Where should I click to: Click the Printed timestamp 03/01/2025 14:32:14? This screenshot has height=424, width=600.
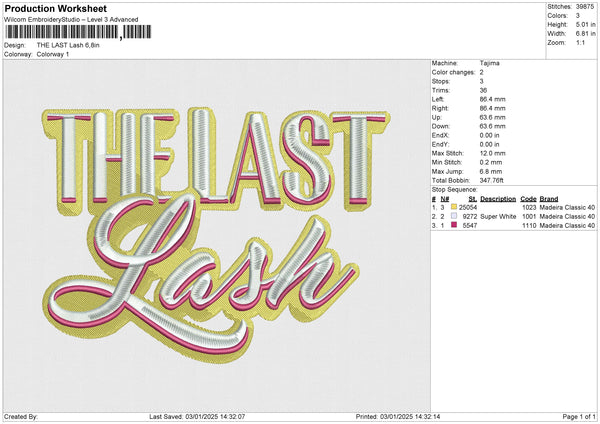click(x=410, y=417)
